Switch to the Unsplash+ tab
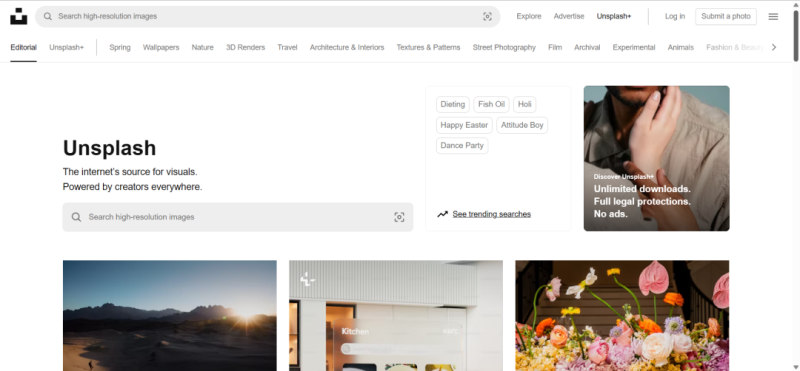Image resolution: width=800 pixels, height=371 pixels. pos(66,47)
